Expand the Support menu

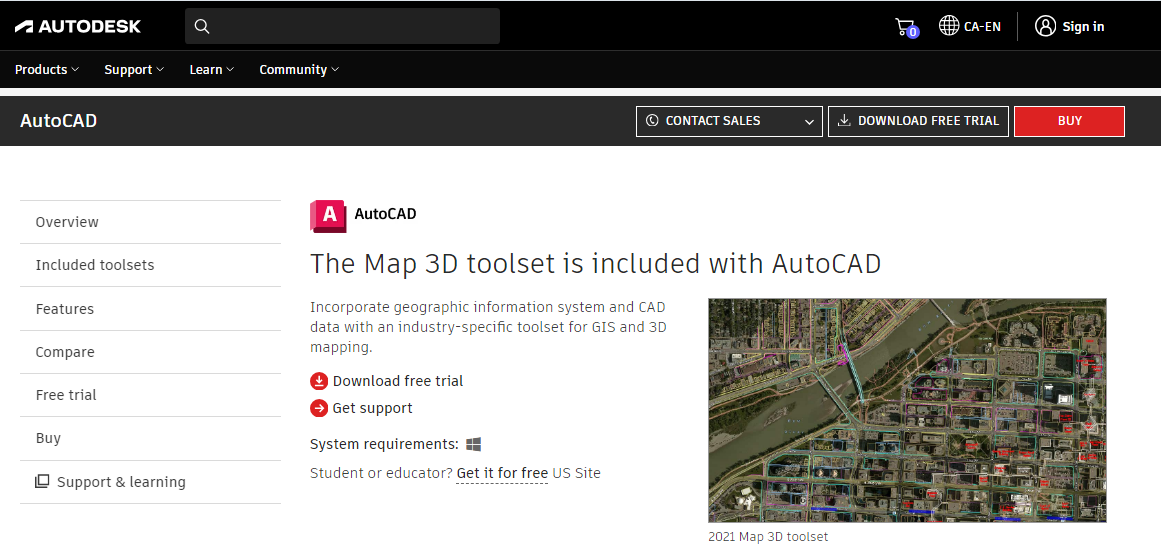(x=134, y=70)
